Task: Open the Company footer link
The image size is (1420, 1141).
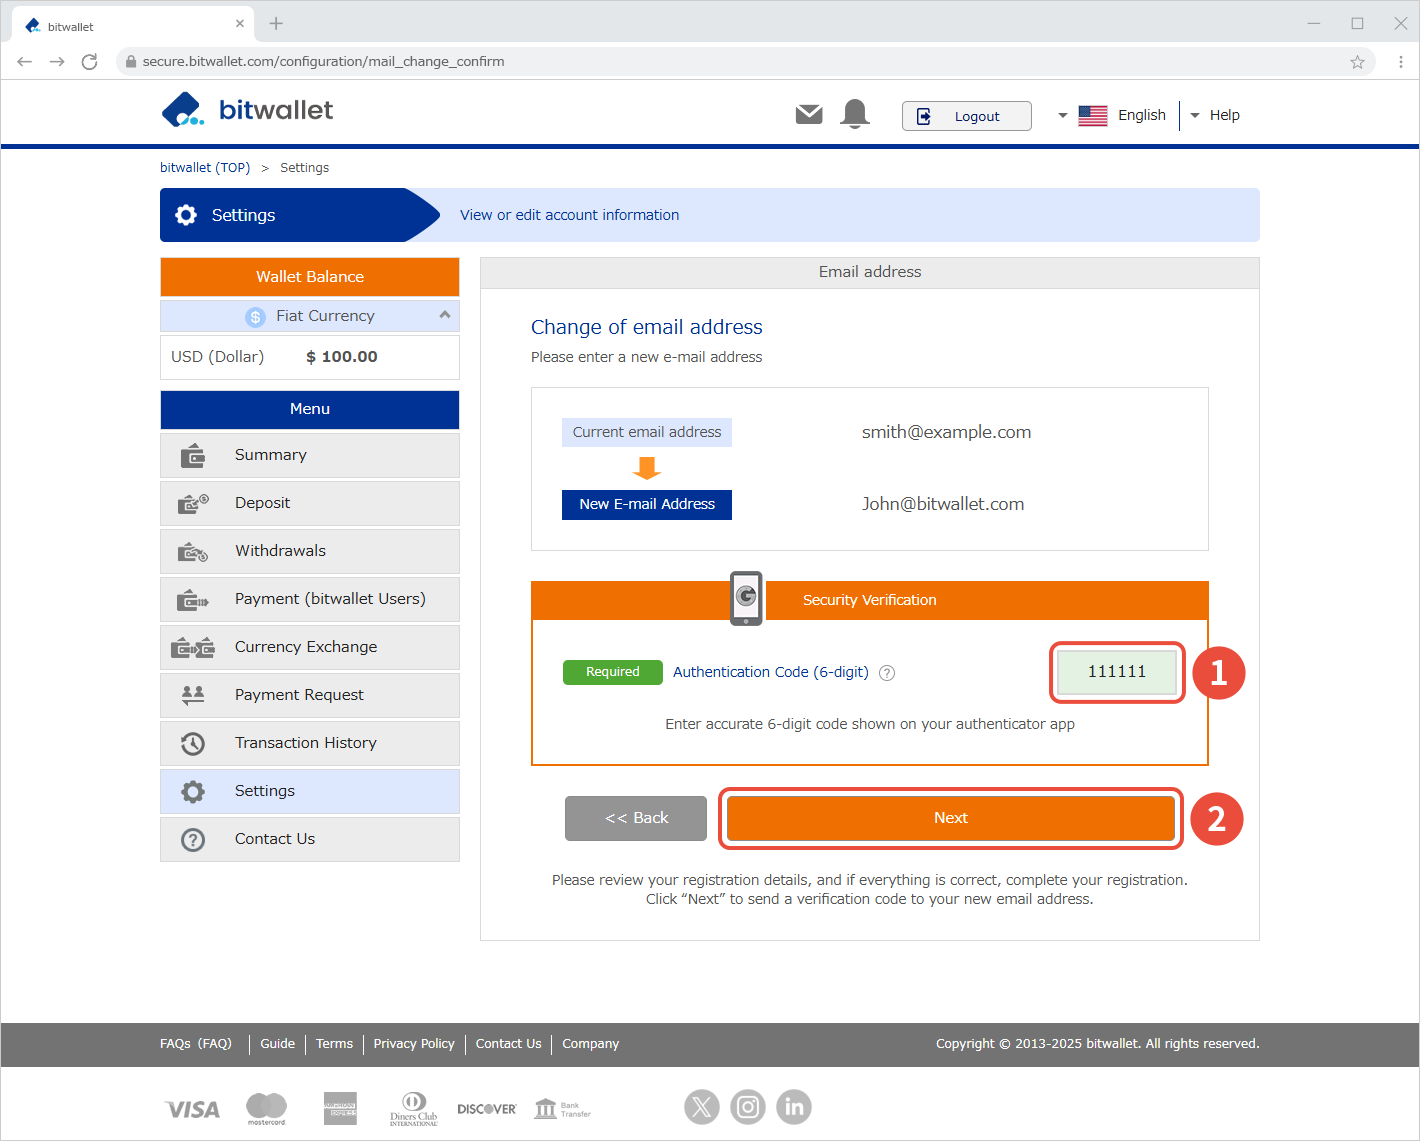Action: click(x=590, y=1044)
